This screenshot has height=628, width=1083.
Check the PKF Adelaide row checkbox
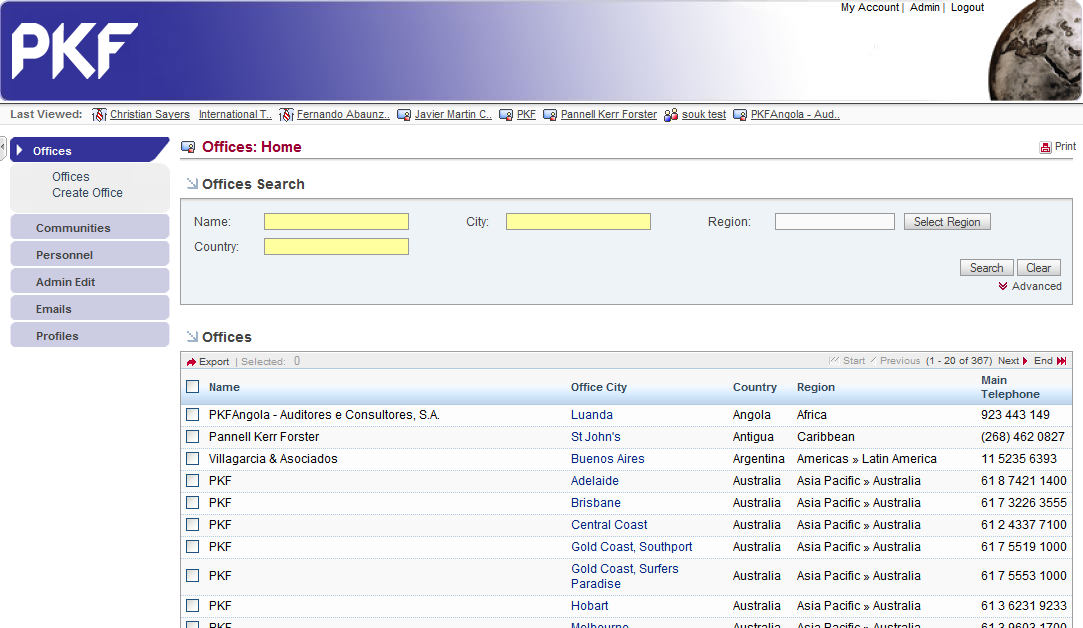pyautogui.click(x=193, y=481)
